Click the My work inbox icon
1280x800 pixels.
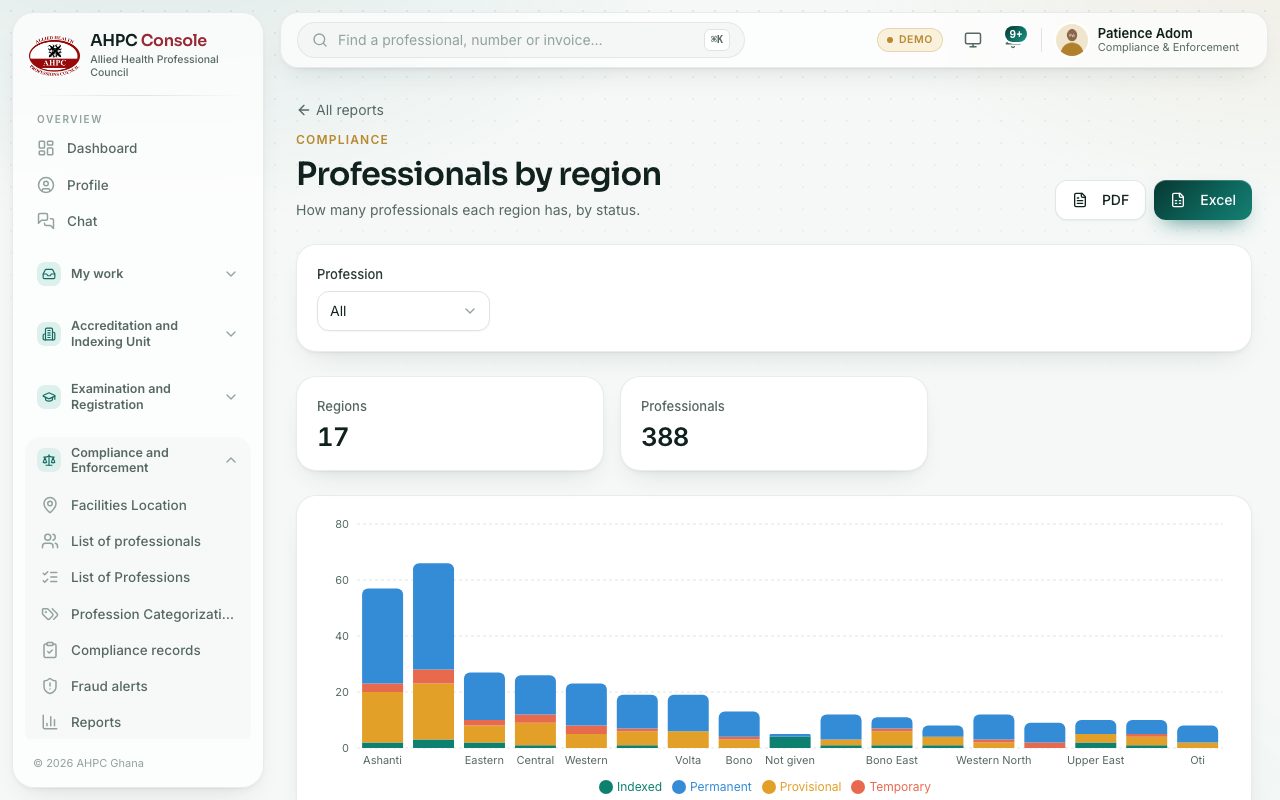coord(49,274)
